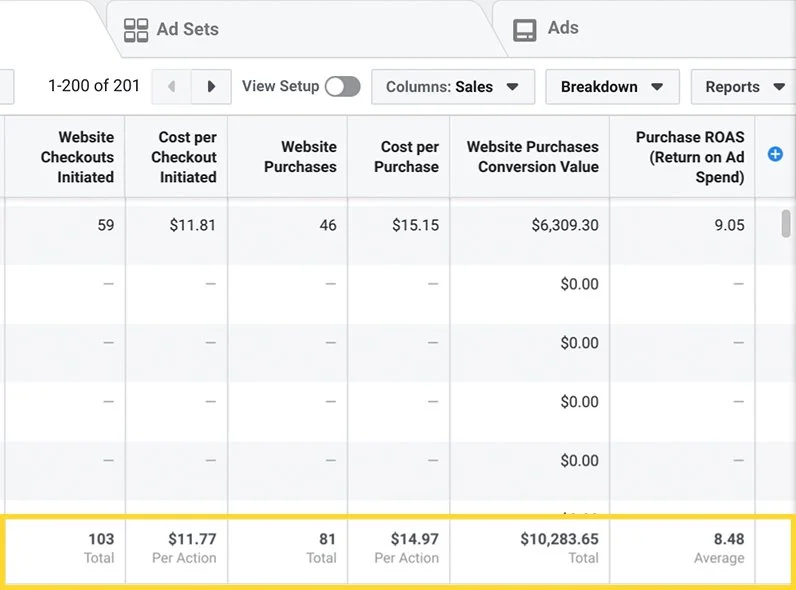Click the Cost per Purchase header

tap(406, 157)
